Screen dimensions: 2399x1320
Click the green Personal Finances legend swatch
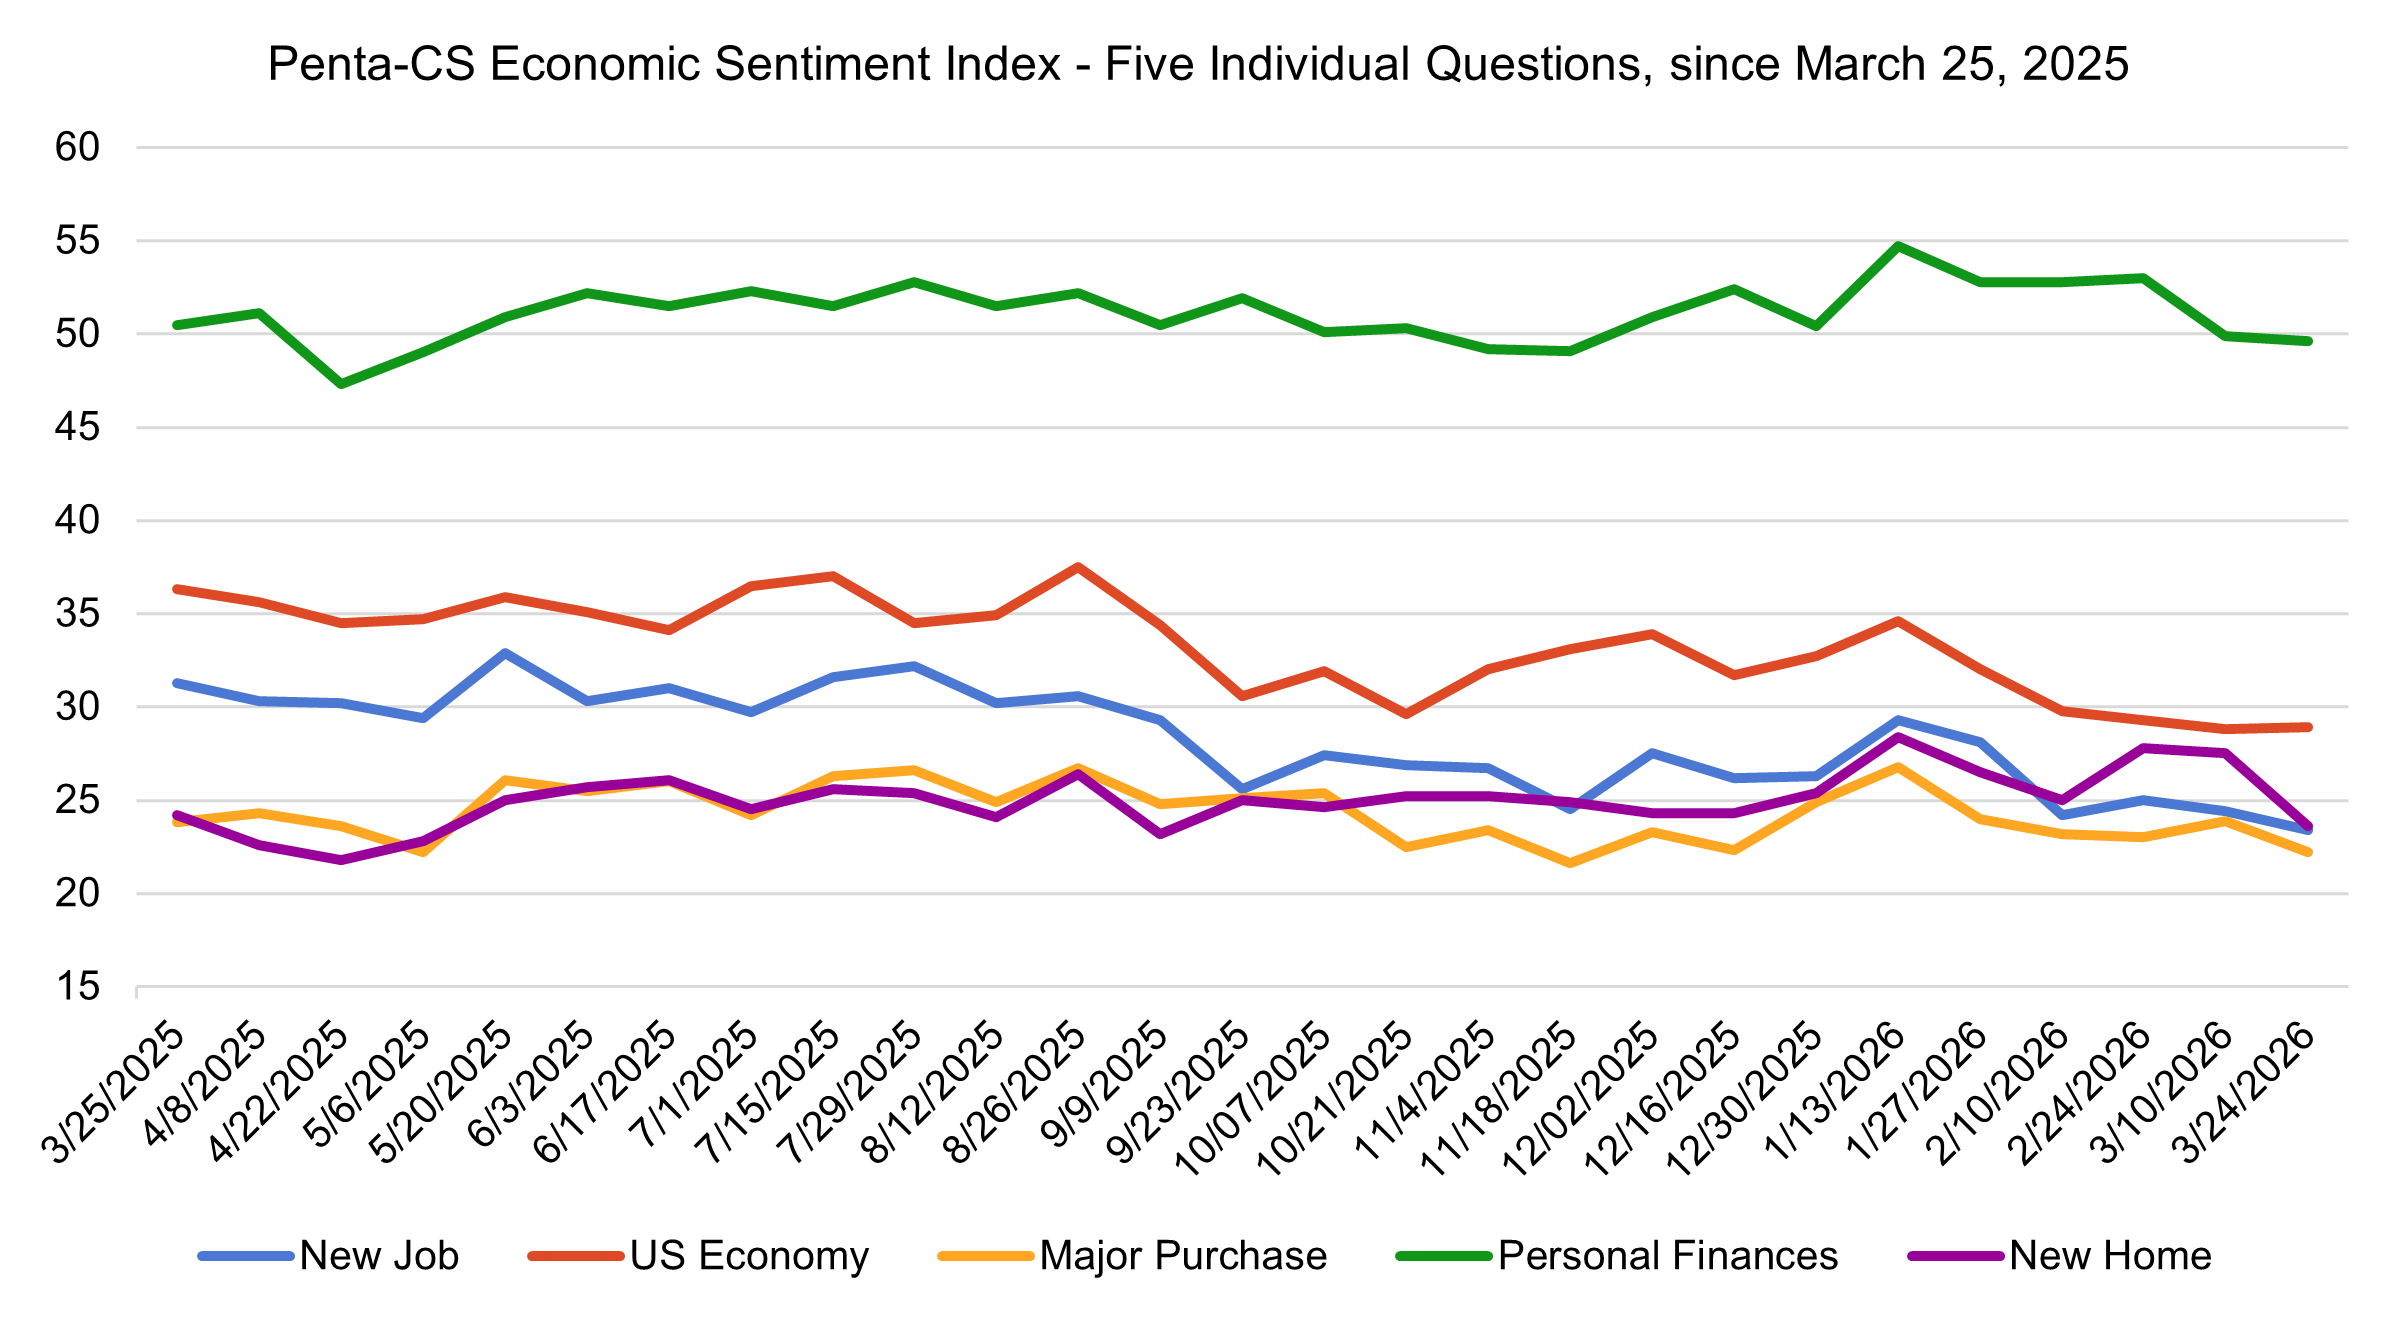pos(1444,1256)
